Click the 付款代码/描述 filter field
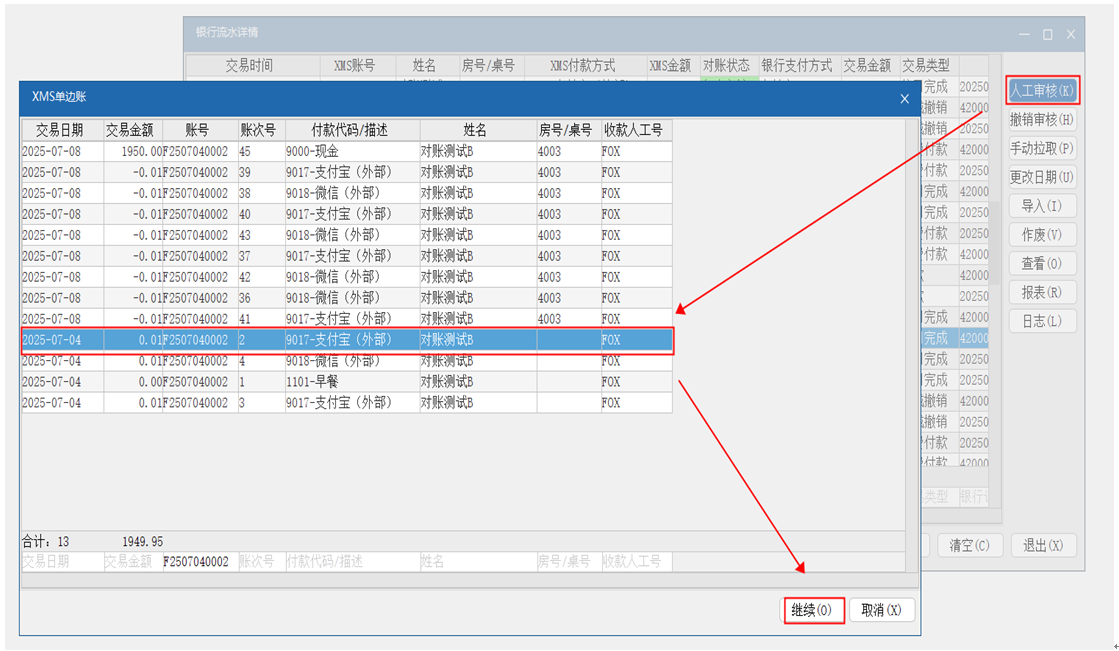This screenshot has height=651, width=1119. 352,562
